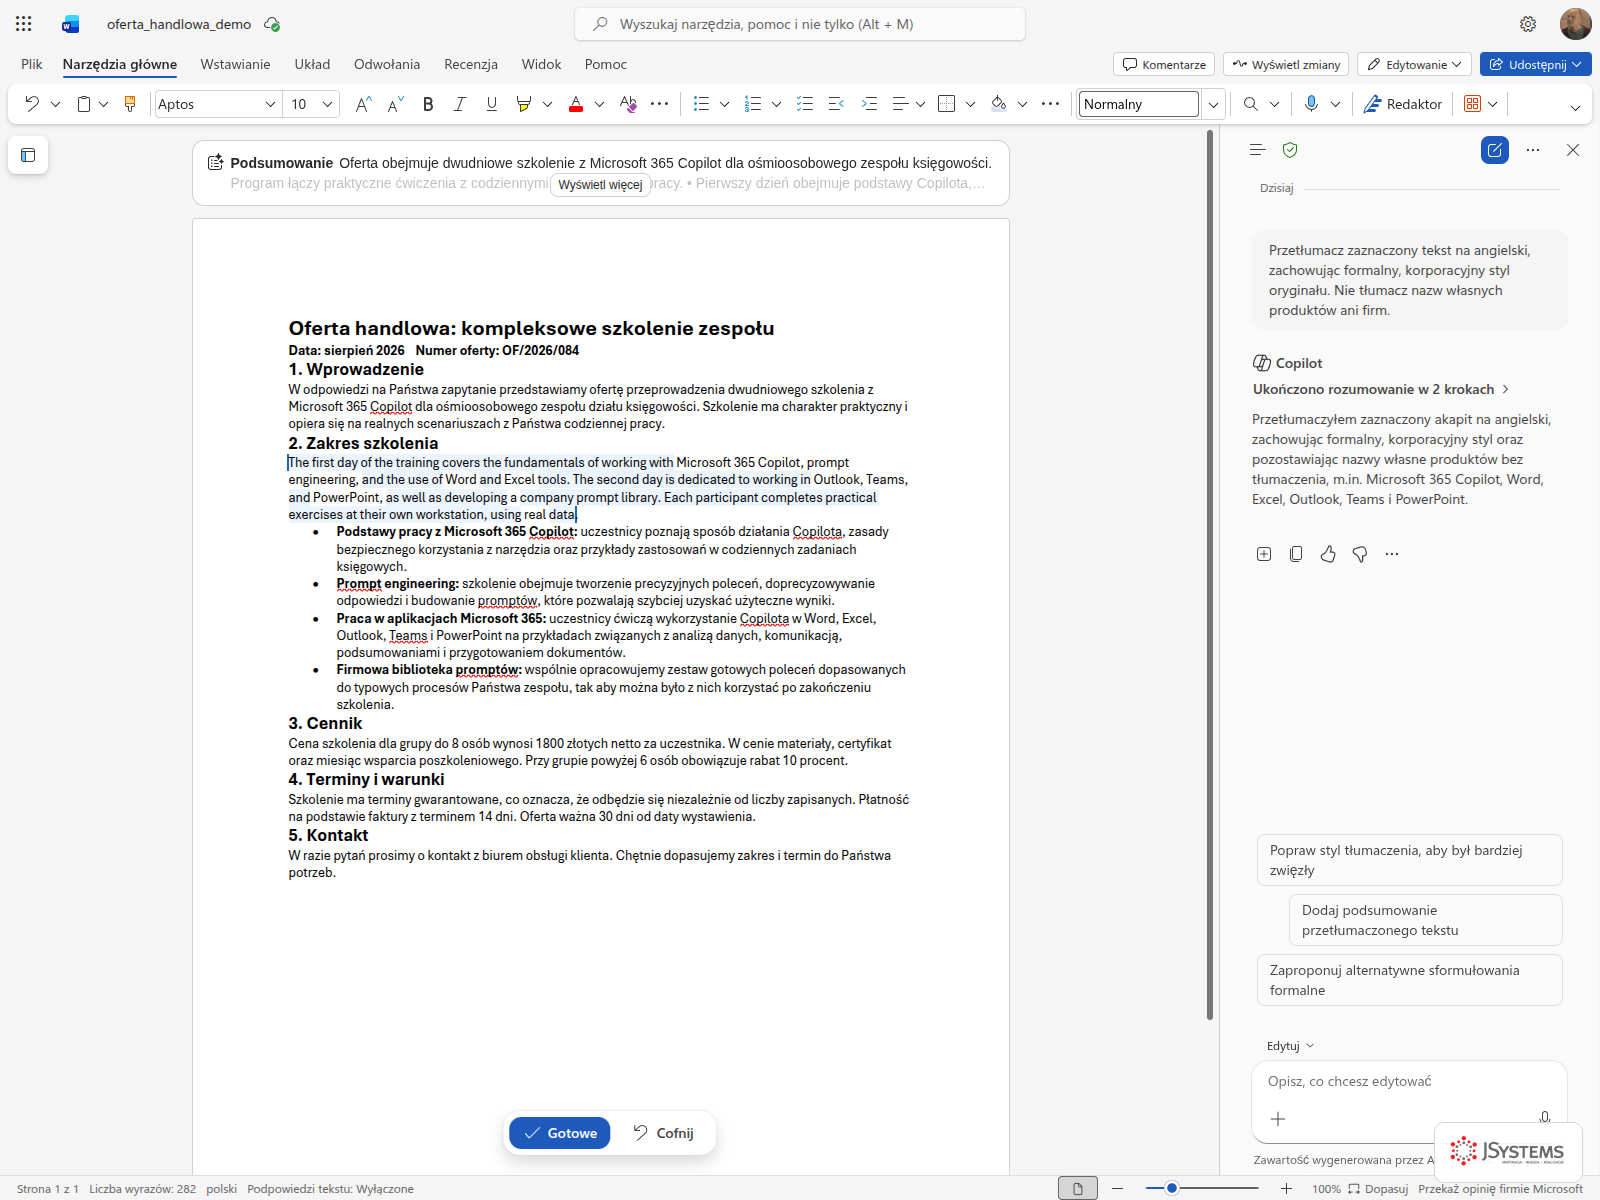The width and height of the screenshot is (1600, 1200).
Task: Click Wyświetl zmiany button
Action: (x=1286, y=64)
